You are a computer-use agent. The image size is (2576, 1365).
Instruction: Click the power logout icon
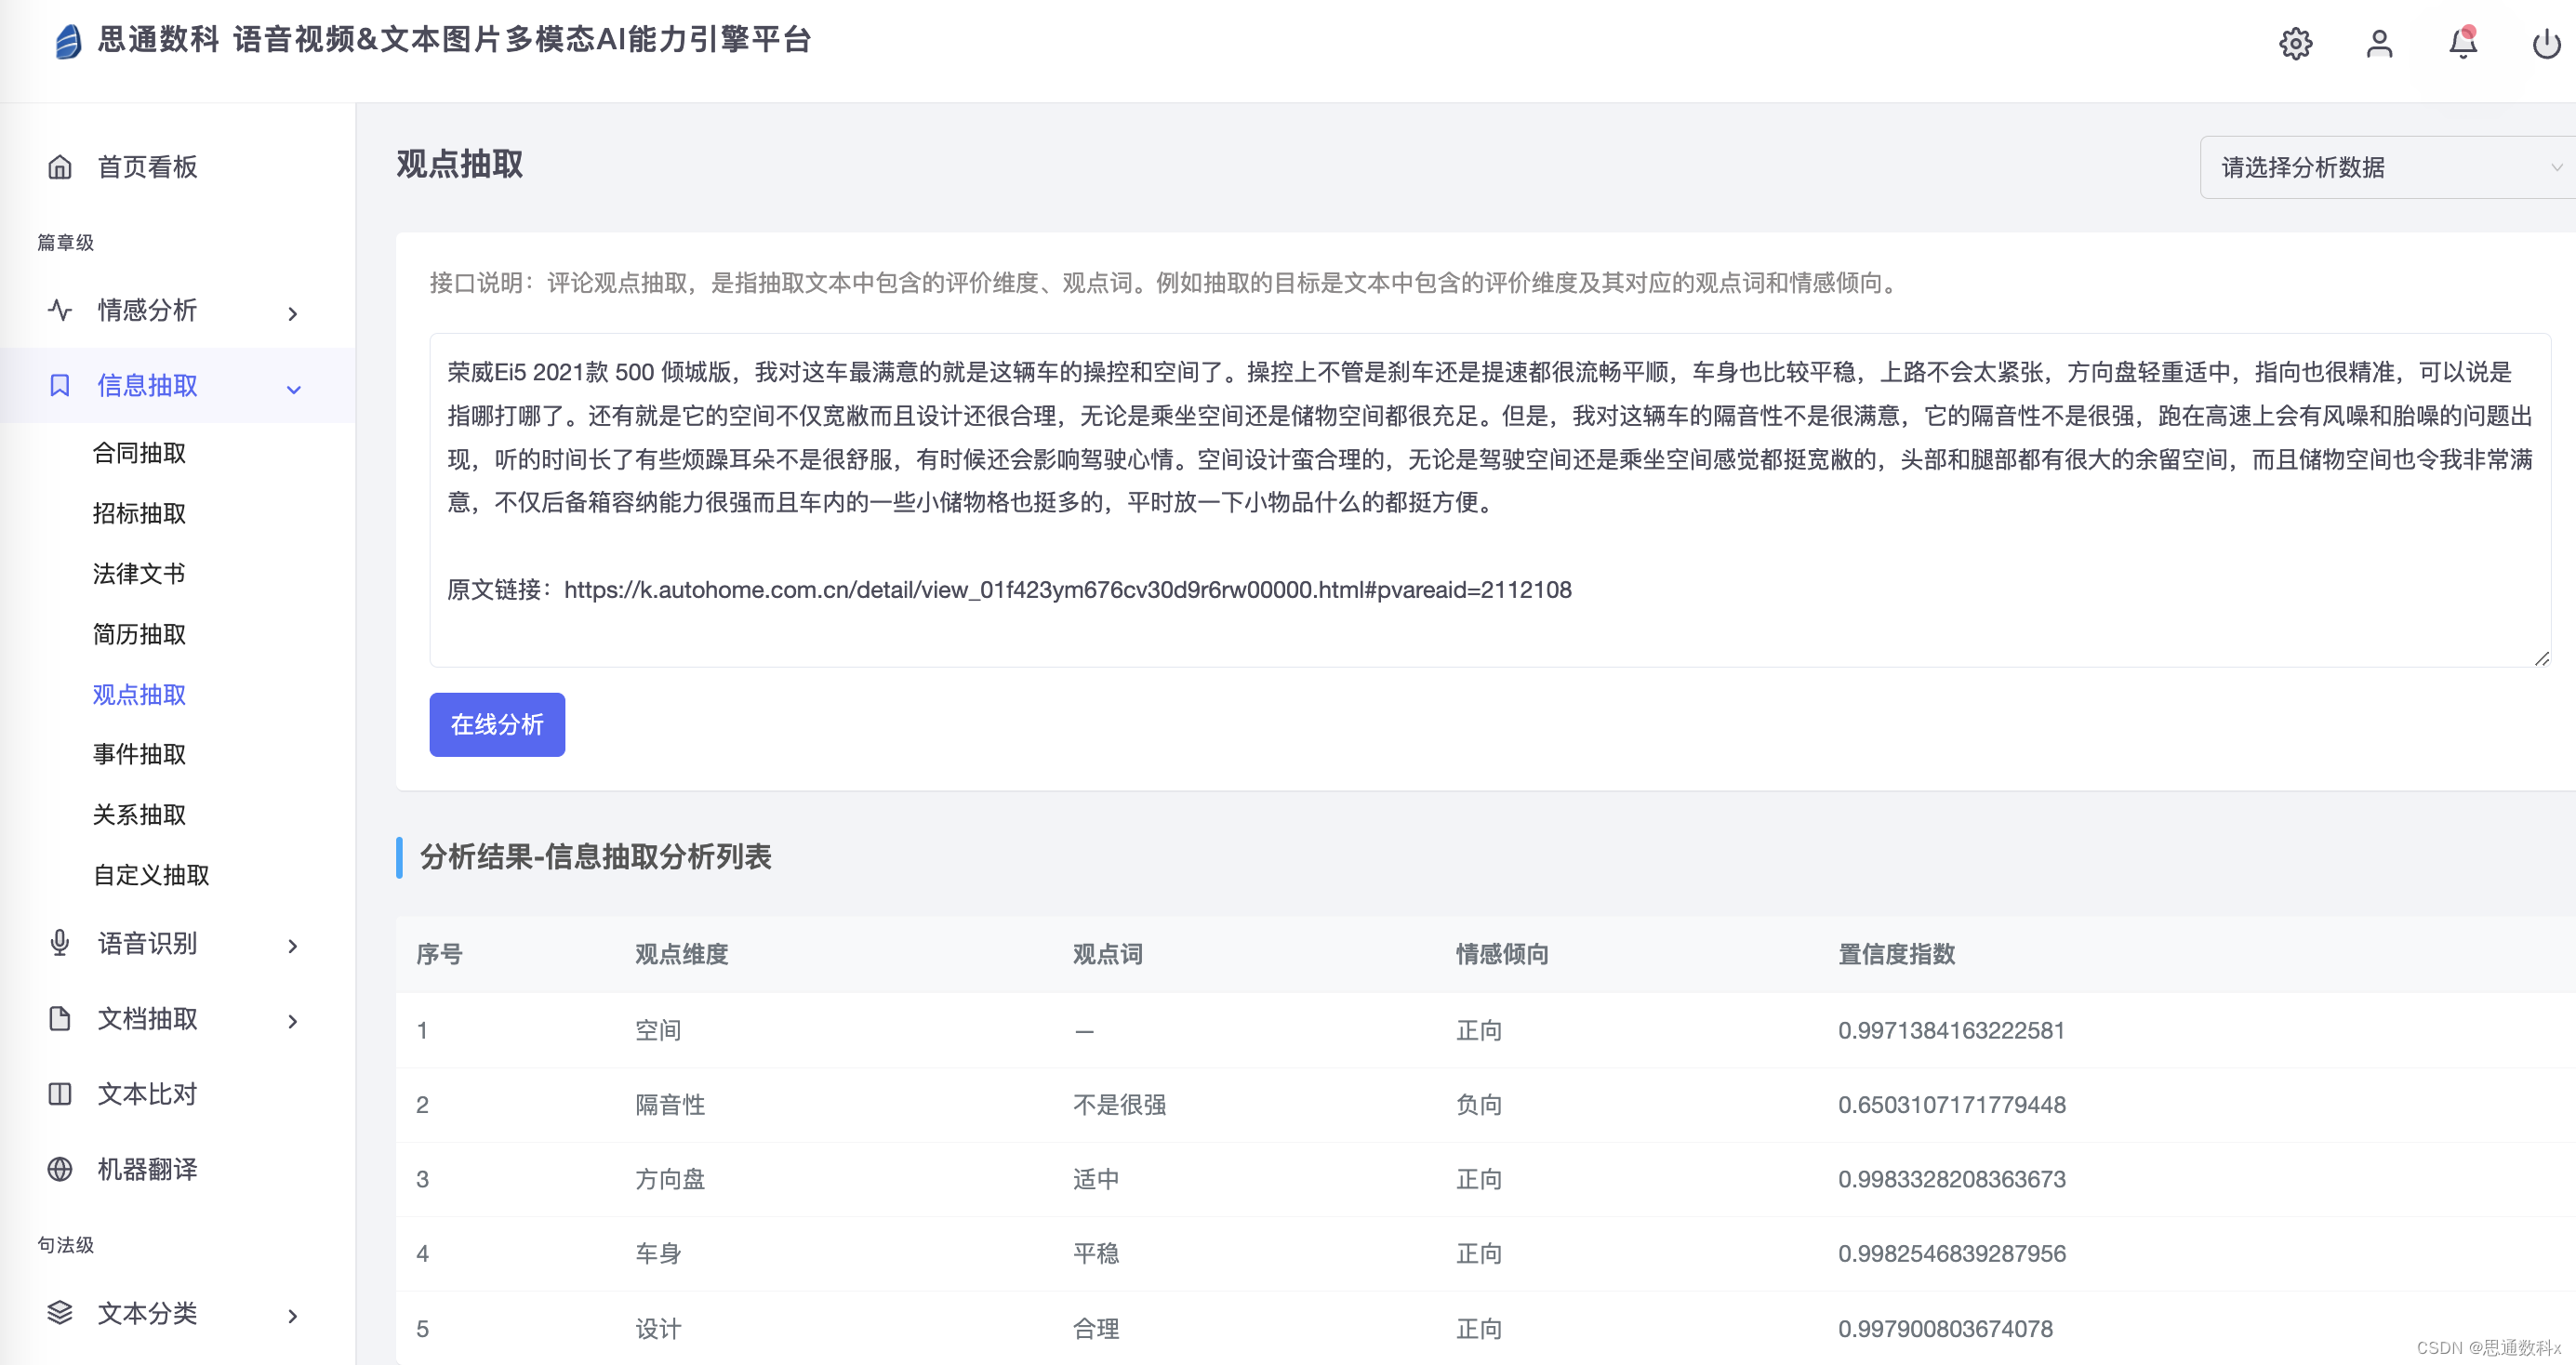click(2545, 44)
